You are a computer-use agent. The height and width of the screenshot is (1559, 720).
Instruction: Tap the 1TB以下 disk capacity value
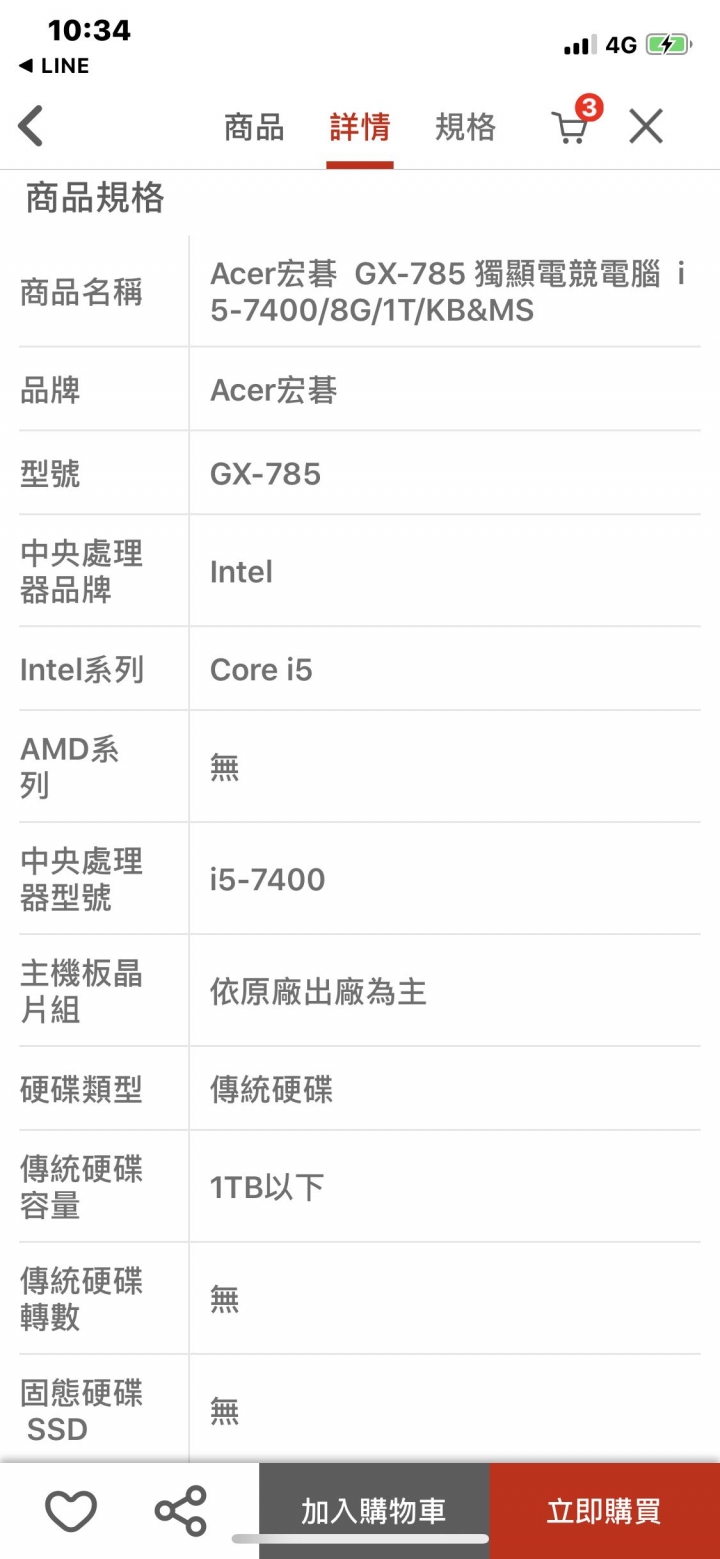click(x=267, y=1187)
